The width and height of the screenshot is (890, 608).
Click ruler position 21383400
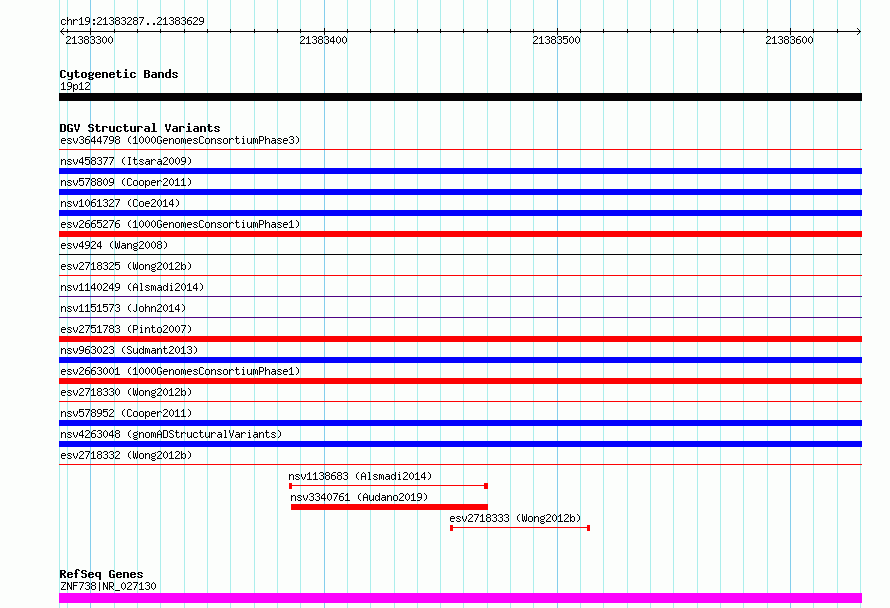(324, 40)
